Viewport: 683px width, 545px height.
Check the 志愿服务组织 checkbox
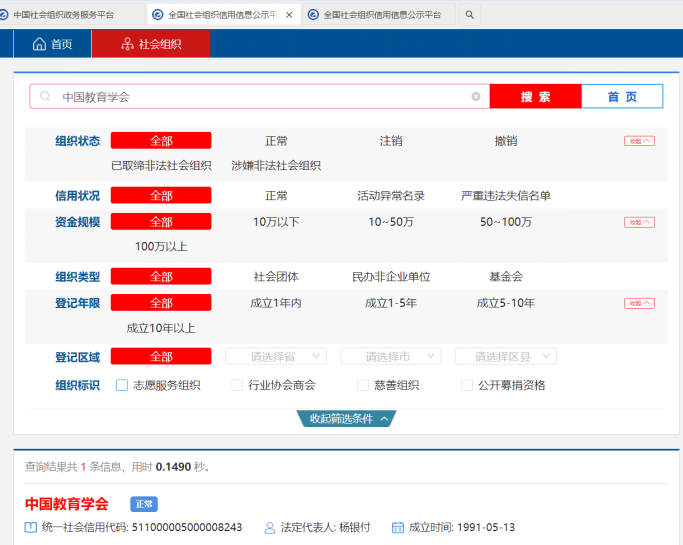(x=122, y=385)
